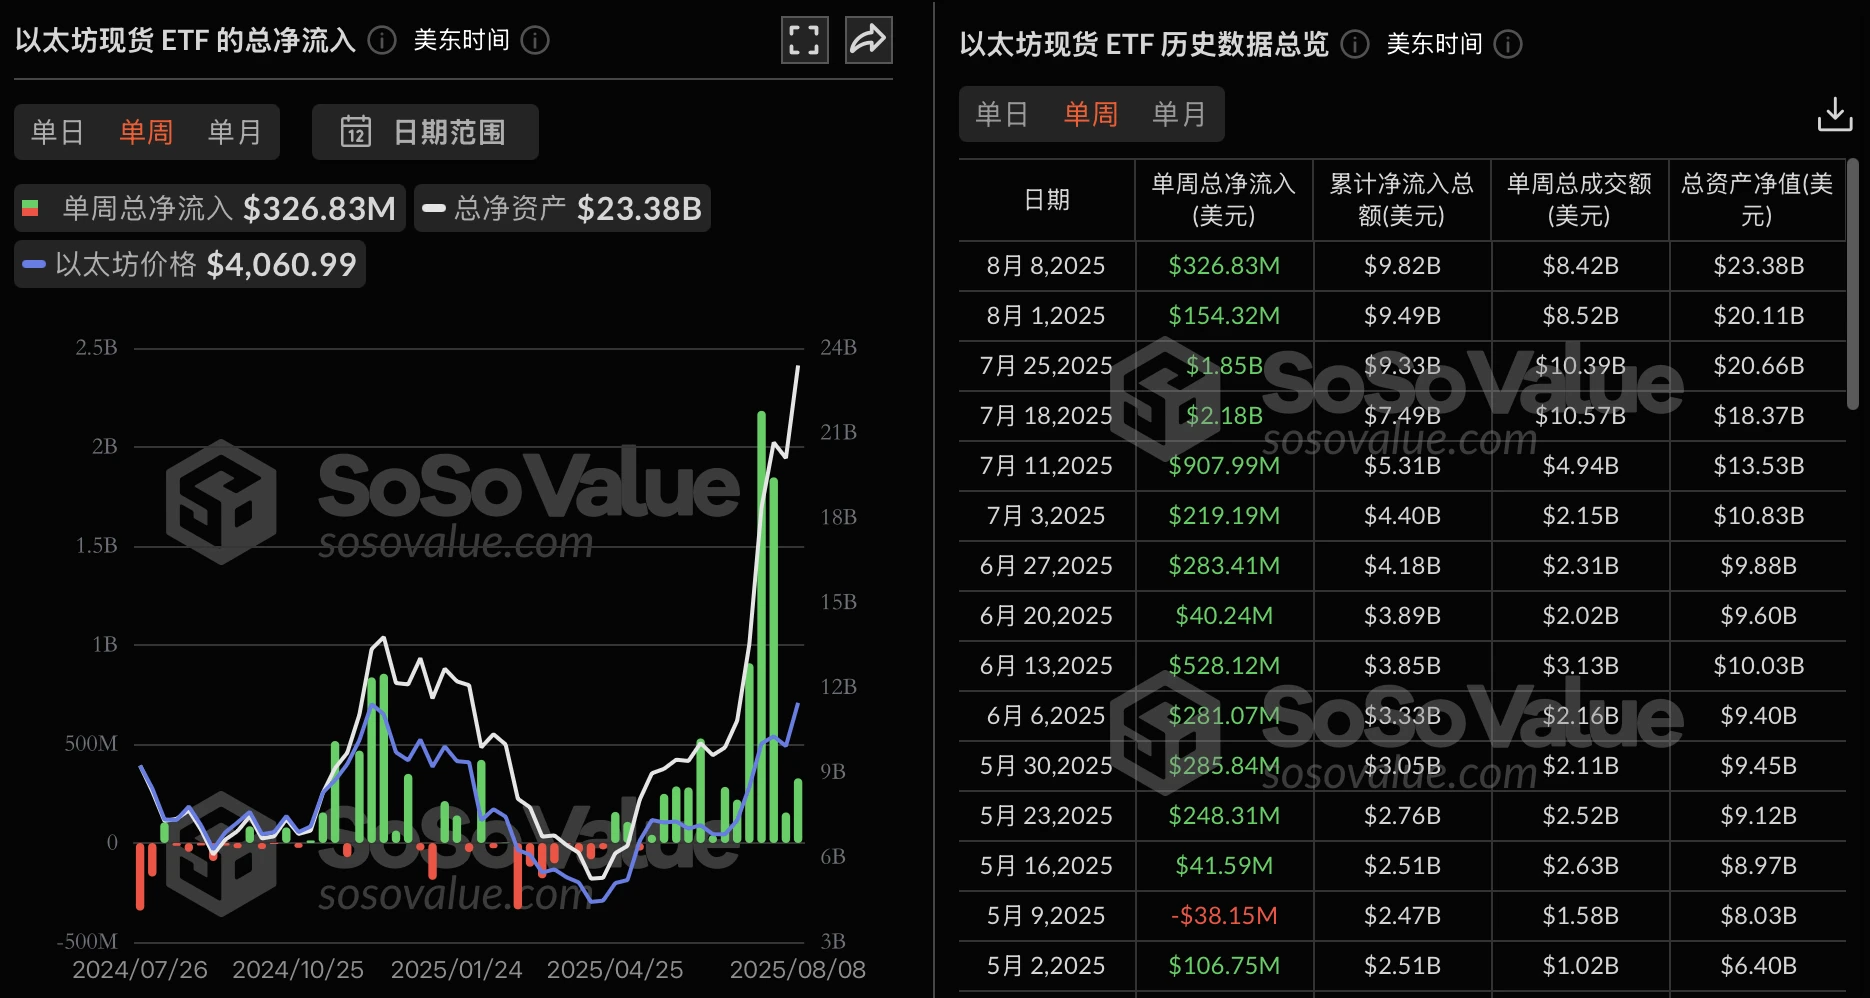Click info icon next to table's 美东时间 label
The width and height of the screenshot is (1870, 998).
(1508, 45)
